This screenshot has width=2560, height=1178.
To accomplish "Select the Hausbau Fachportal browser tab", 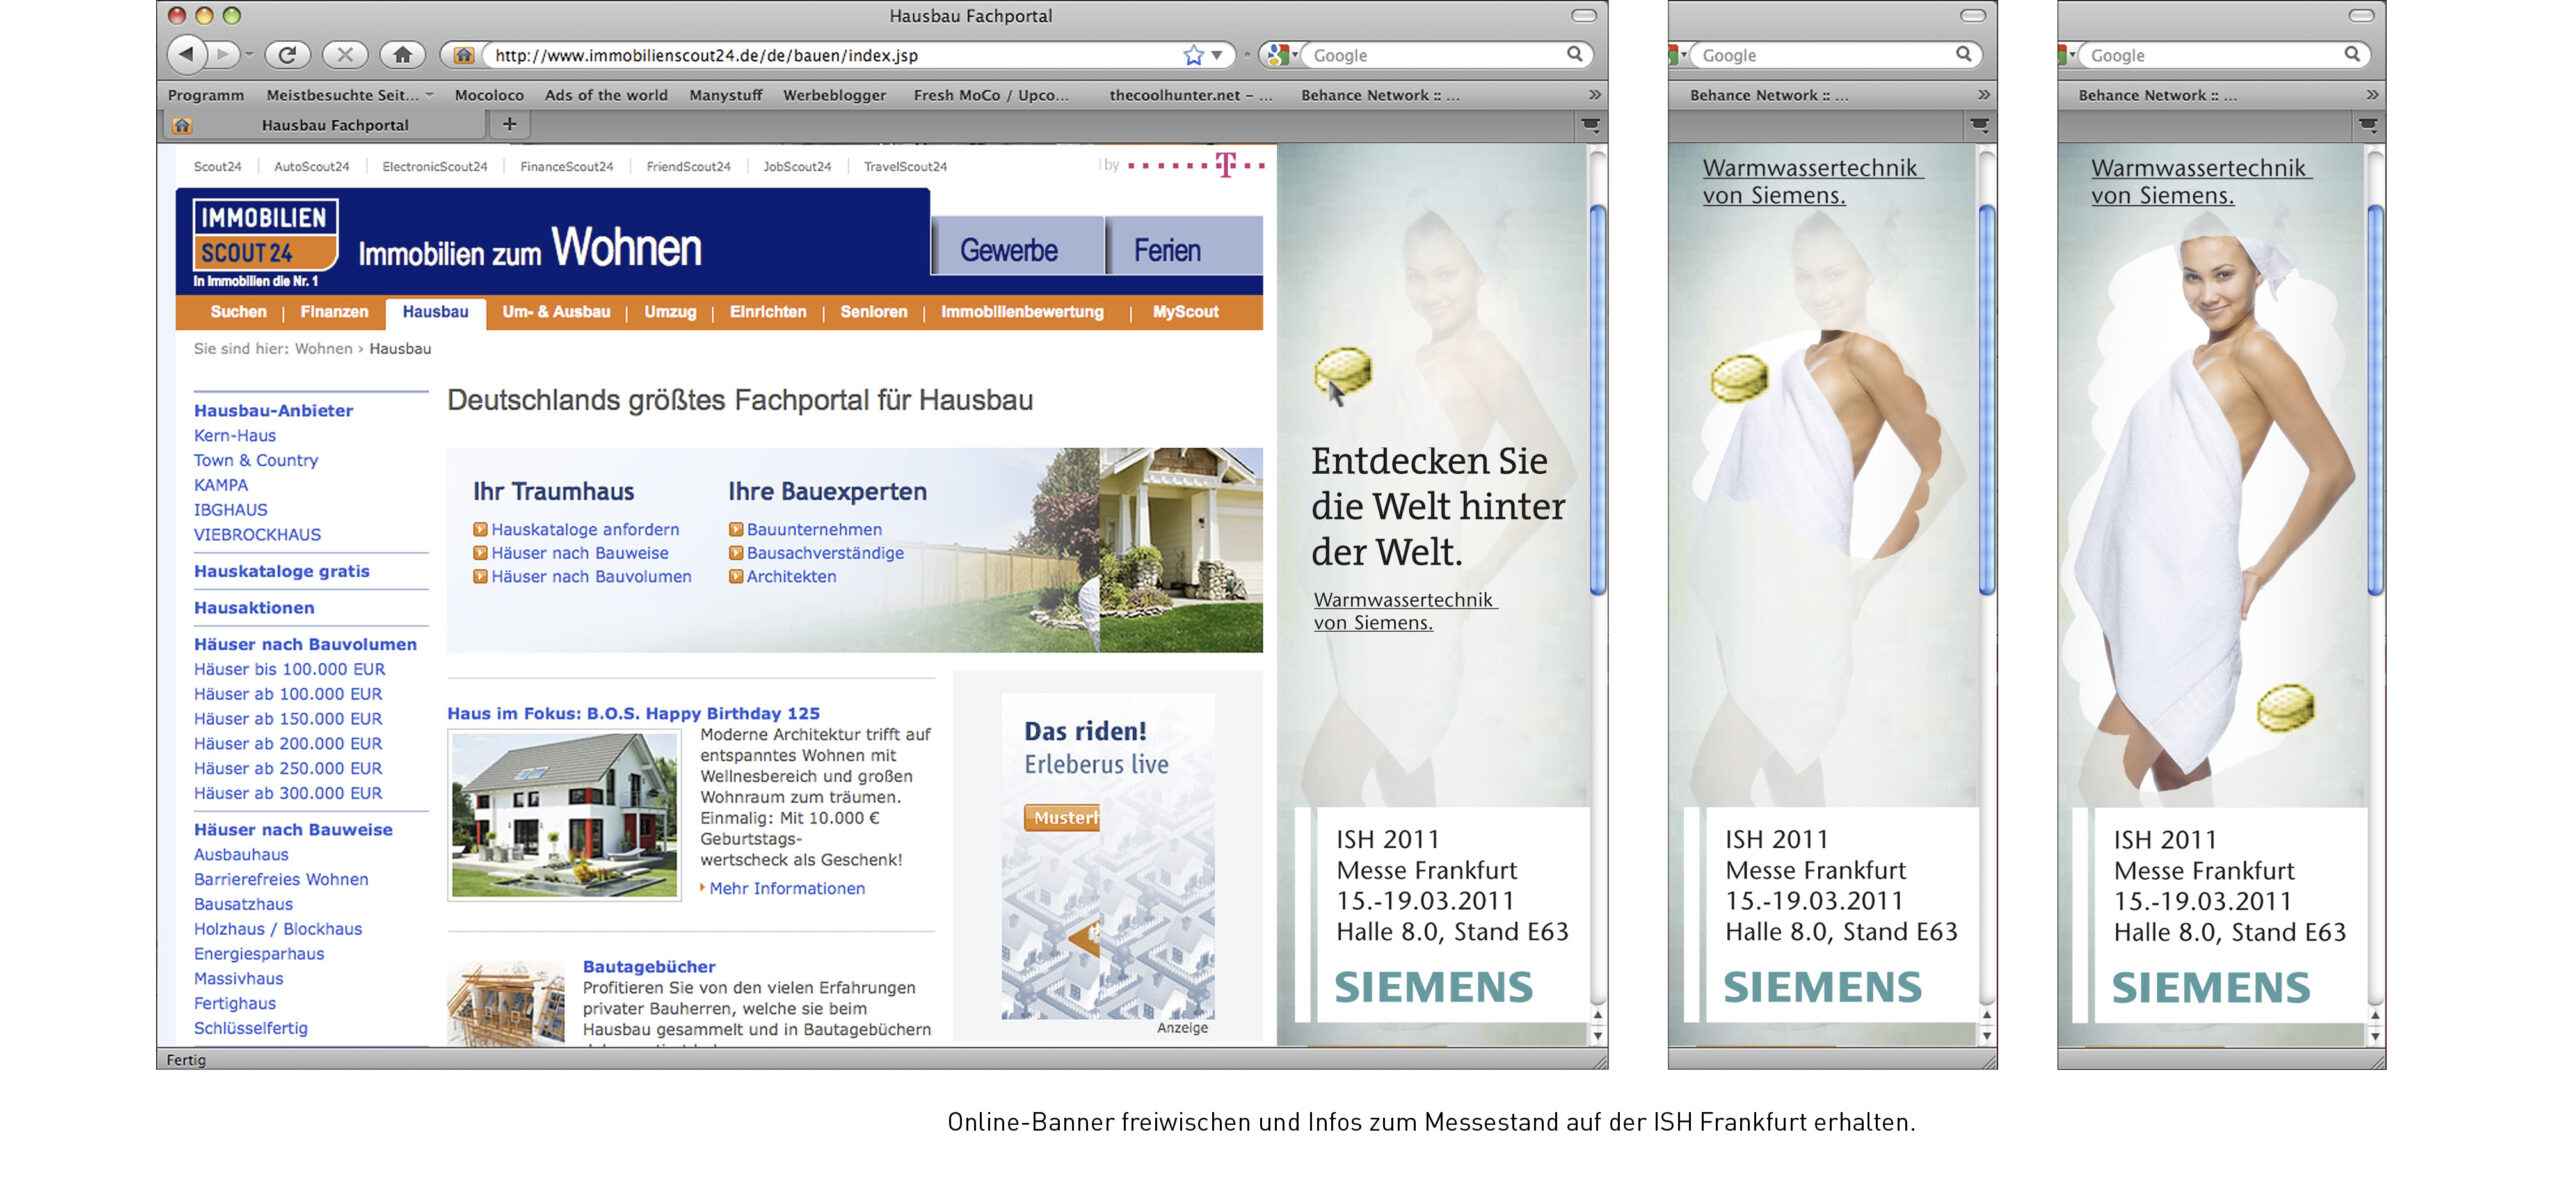I will (326, 125).
